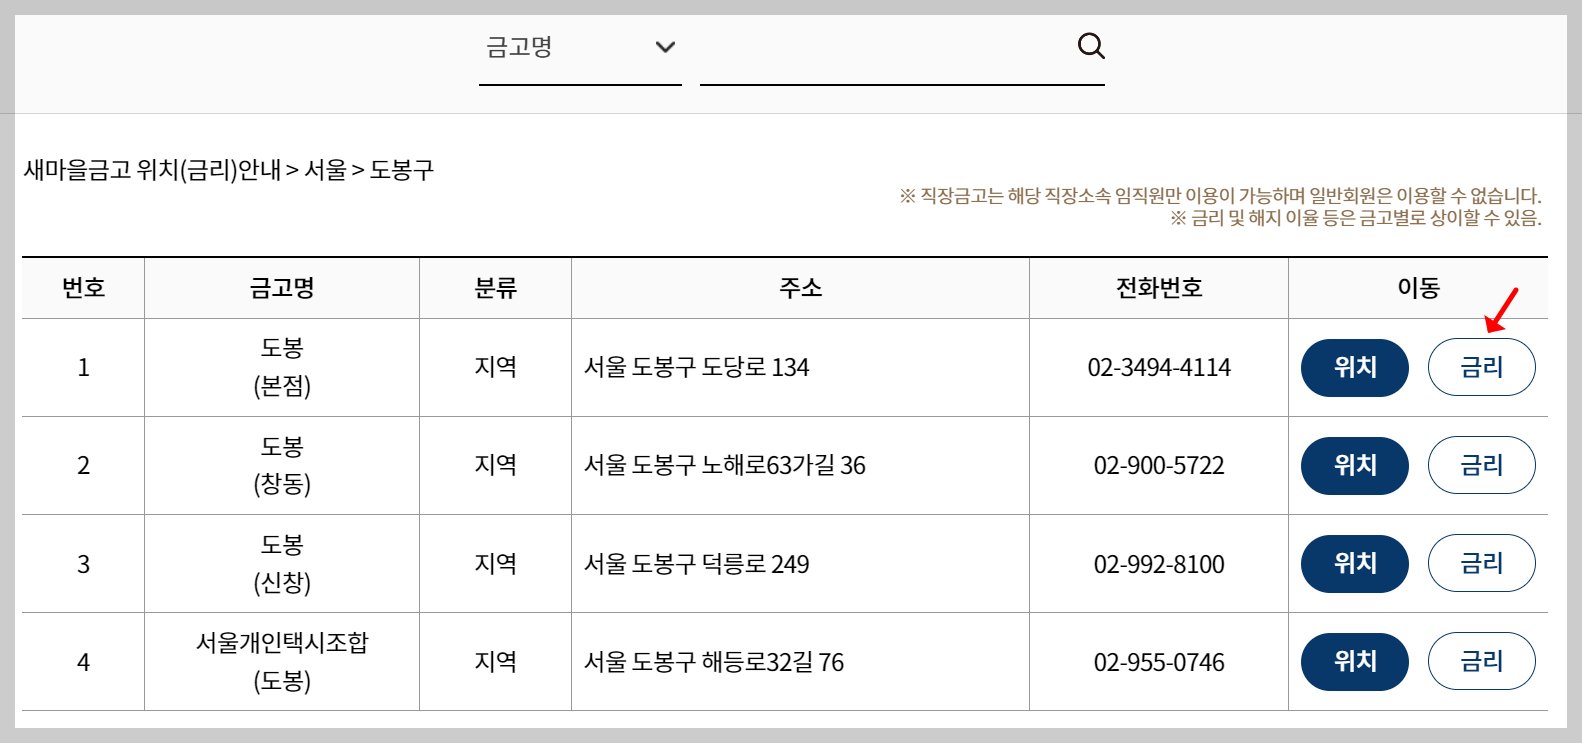Click the 금리 button for 도봉 (본점)
1582x743 pixels.
[x=1481, y=367]
